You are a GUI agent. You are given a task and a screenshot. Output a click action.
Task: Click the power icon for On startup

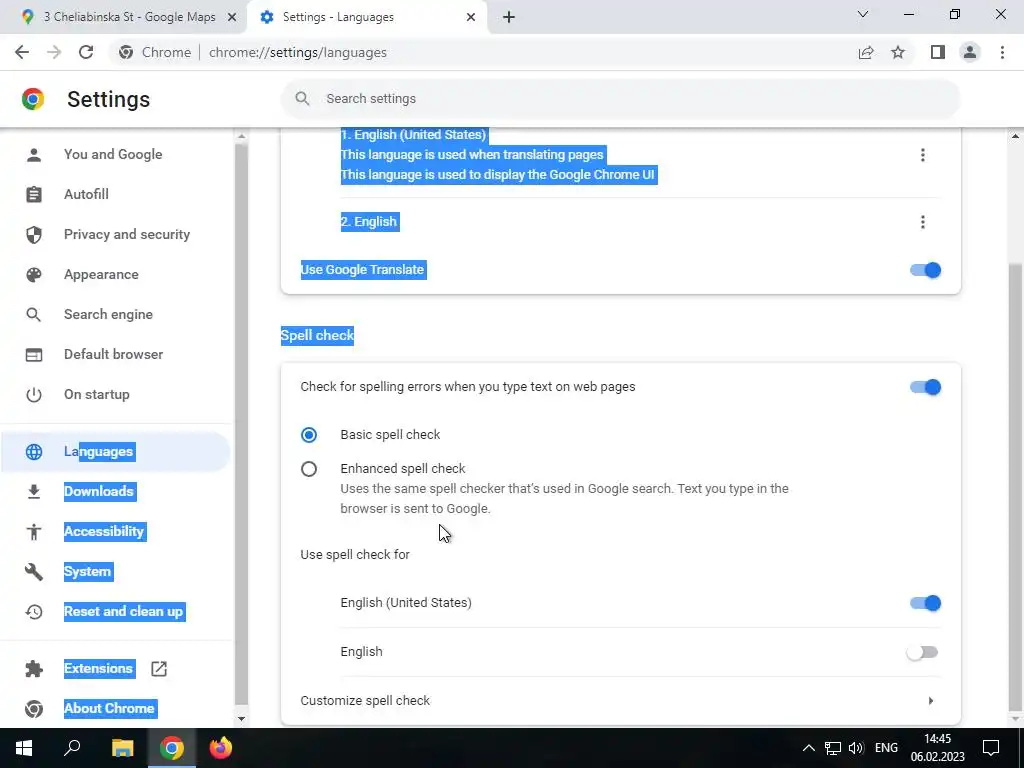click(x=33, y=394)
